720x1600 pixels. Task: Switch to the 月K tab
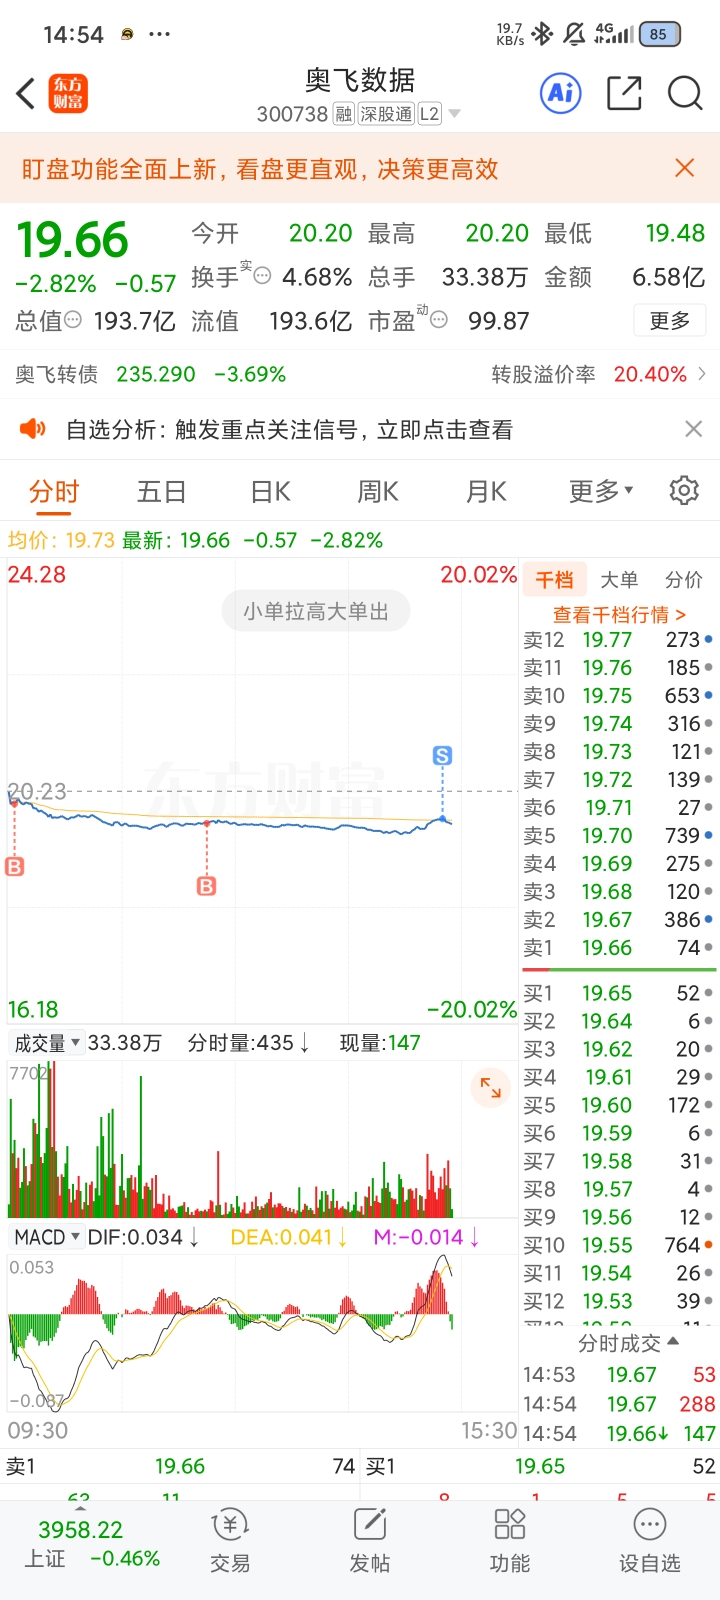(486, 491)
